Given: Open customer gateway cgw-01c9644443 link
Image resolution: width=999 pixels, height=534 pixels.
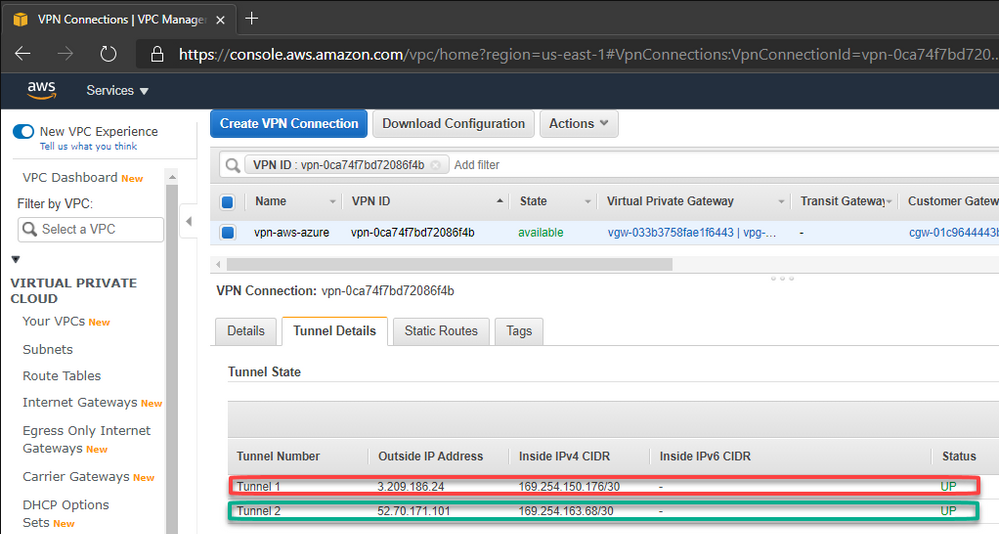Looking at the screenshot, I should click(x=953, y=233).
